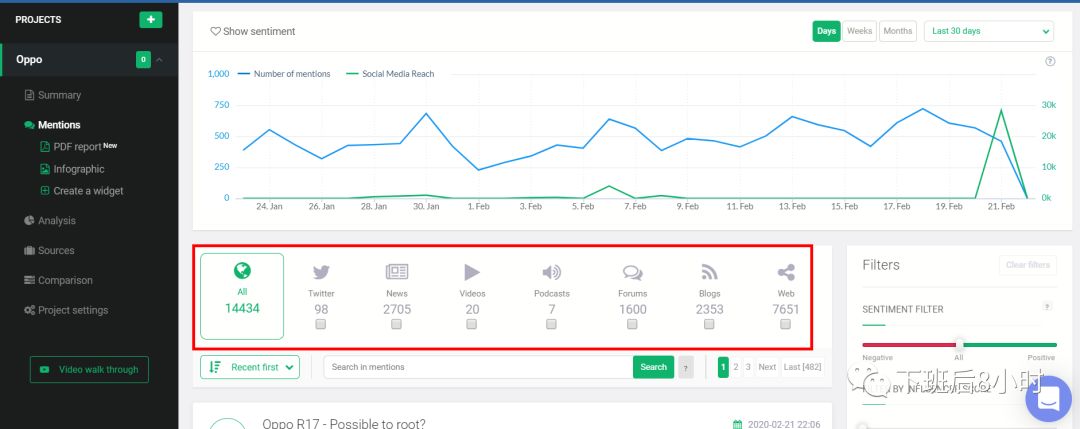Click the Project settings gears icon
The height and width of the screenshot is (429, 1080).
click(30, 310)
